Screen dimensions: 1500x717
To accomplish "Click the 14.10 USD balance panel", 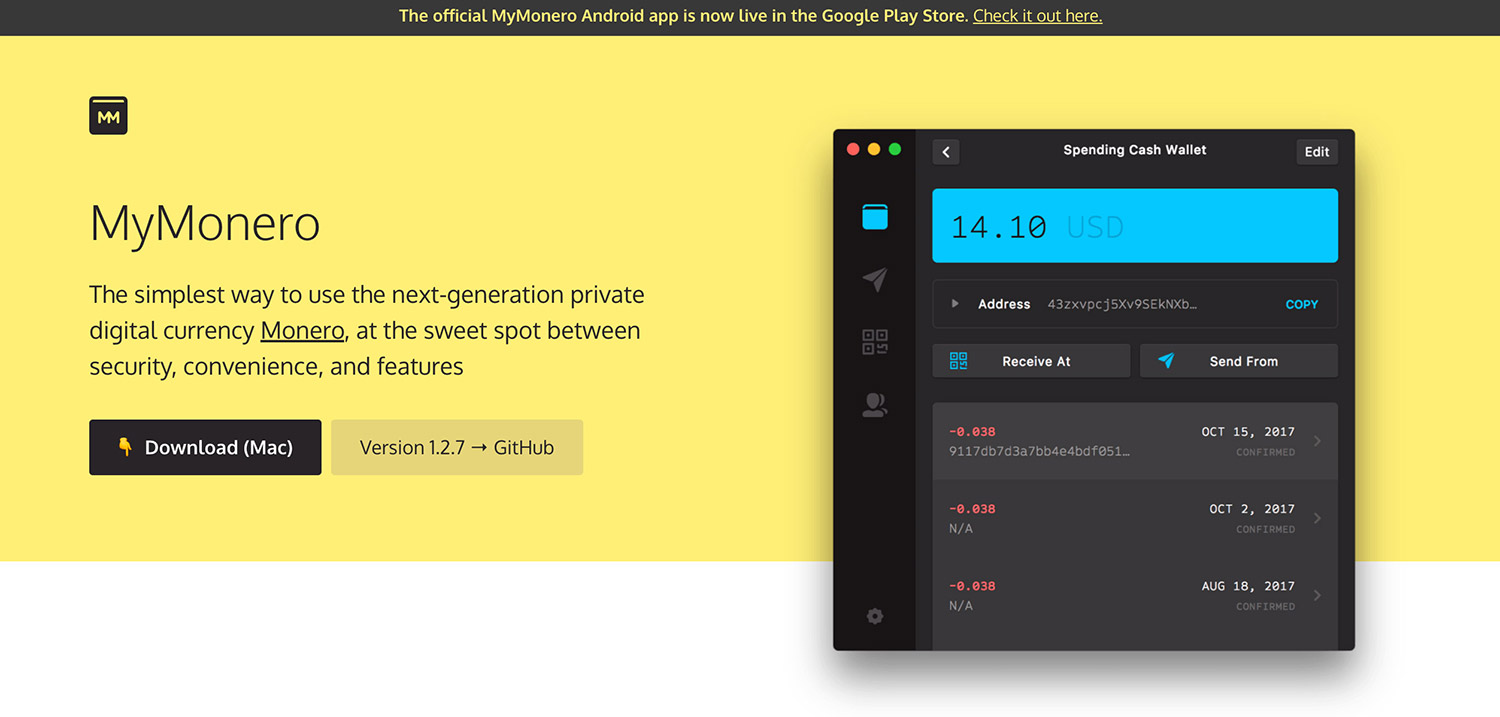I will point(1135,226).
